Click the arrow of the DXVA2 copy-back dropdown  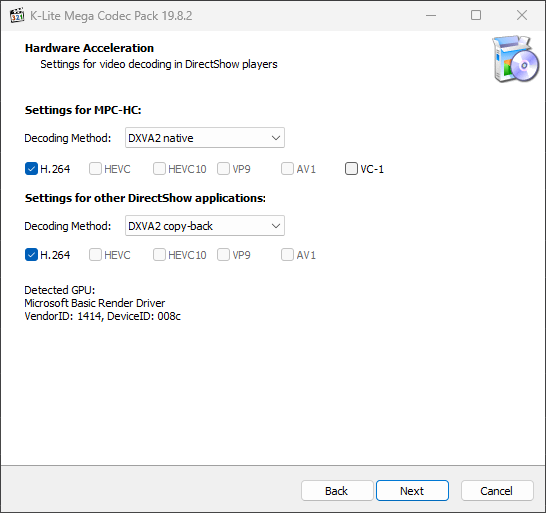click(x=276, y=226)
